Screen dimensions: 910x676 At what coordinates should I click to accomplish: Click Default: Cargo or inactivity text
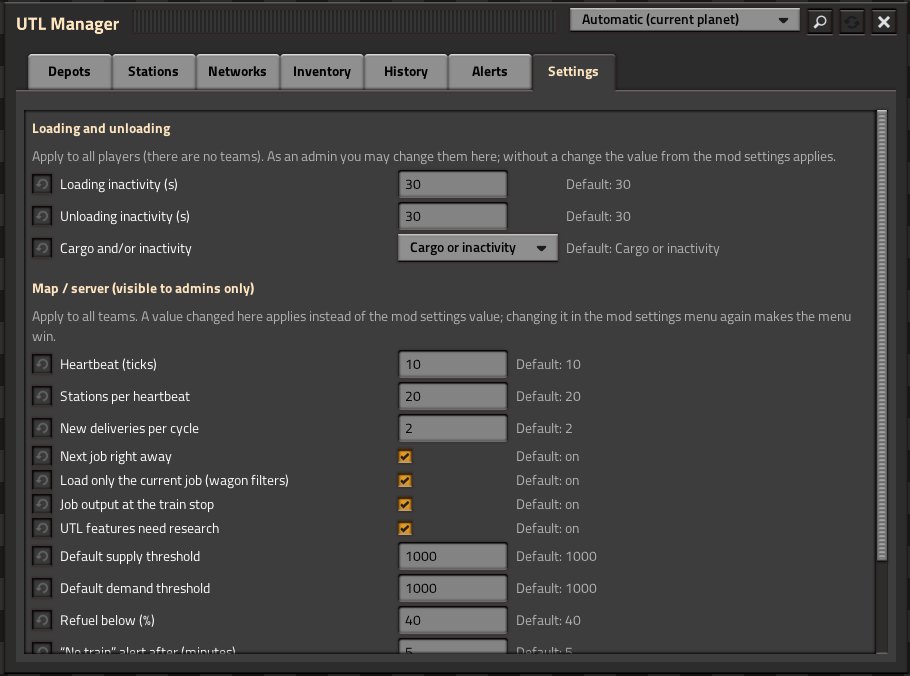click(642, 248)
